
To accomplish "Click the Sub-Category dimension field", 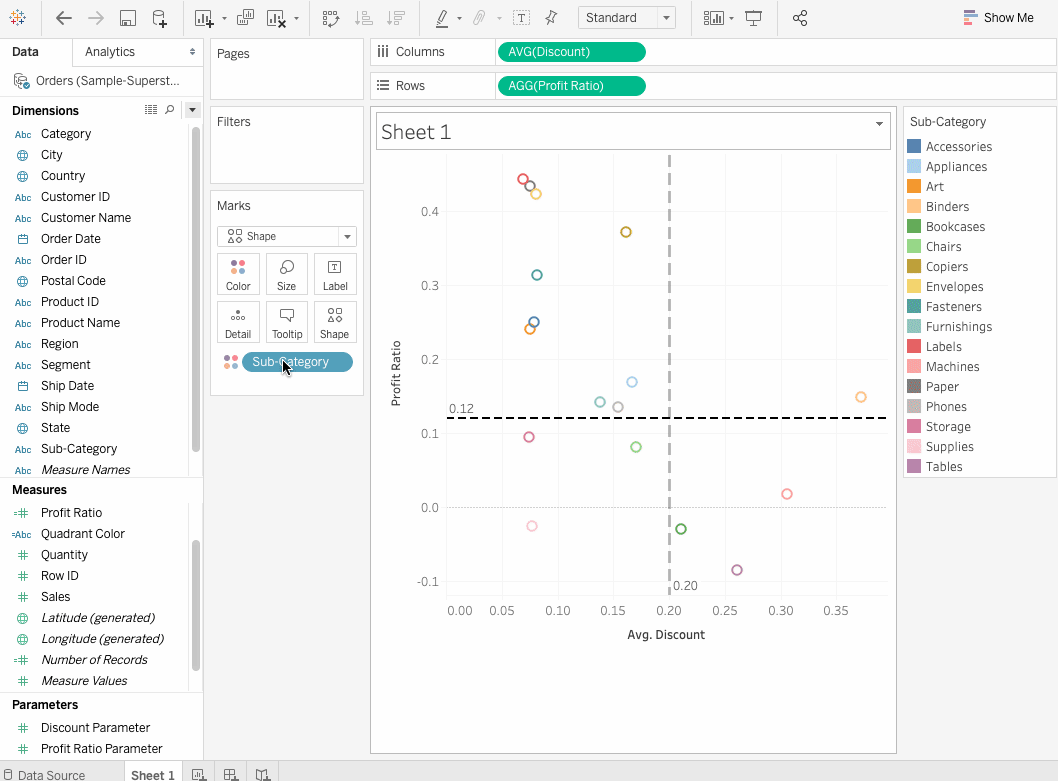I will click(x=79, y=449).
